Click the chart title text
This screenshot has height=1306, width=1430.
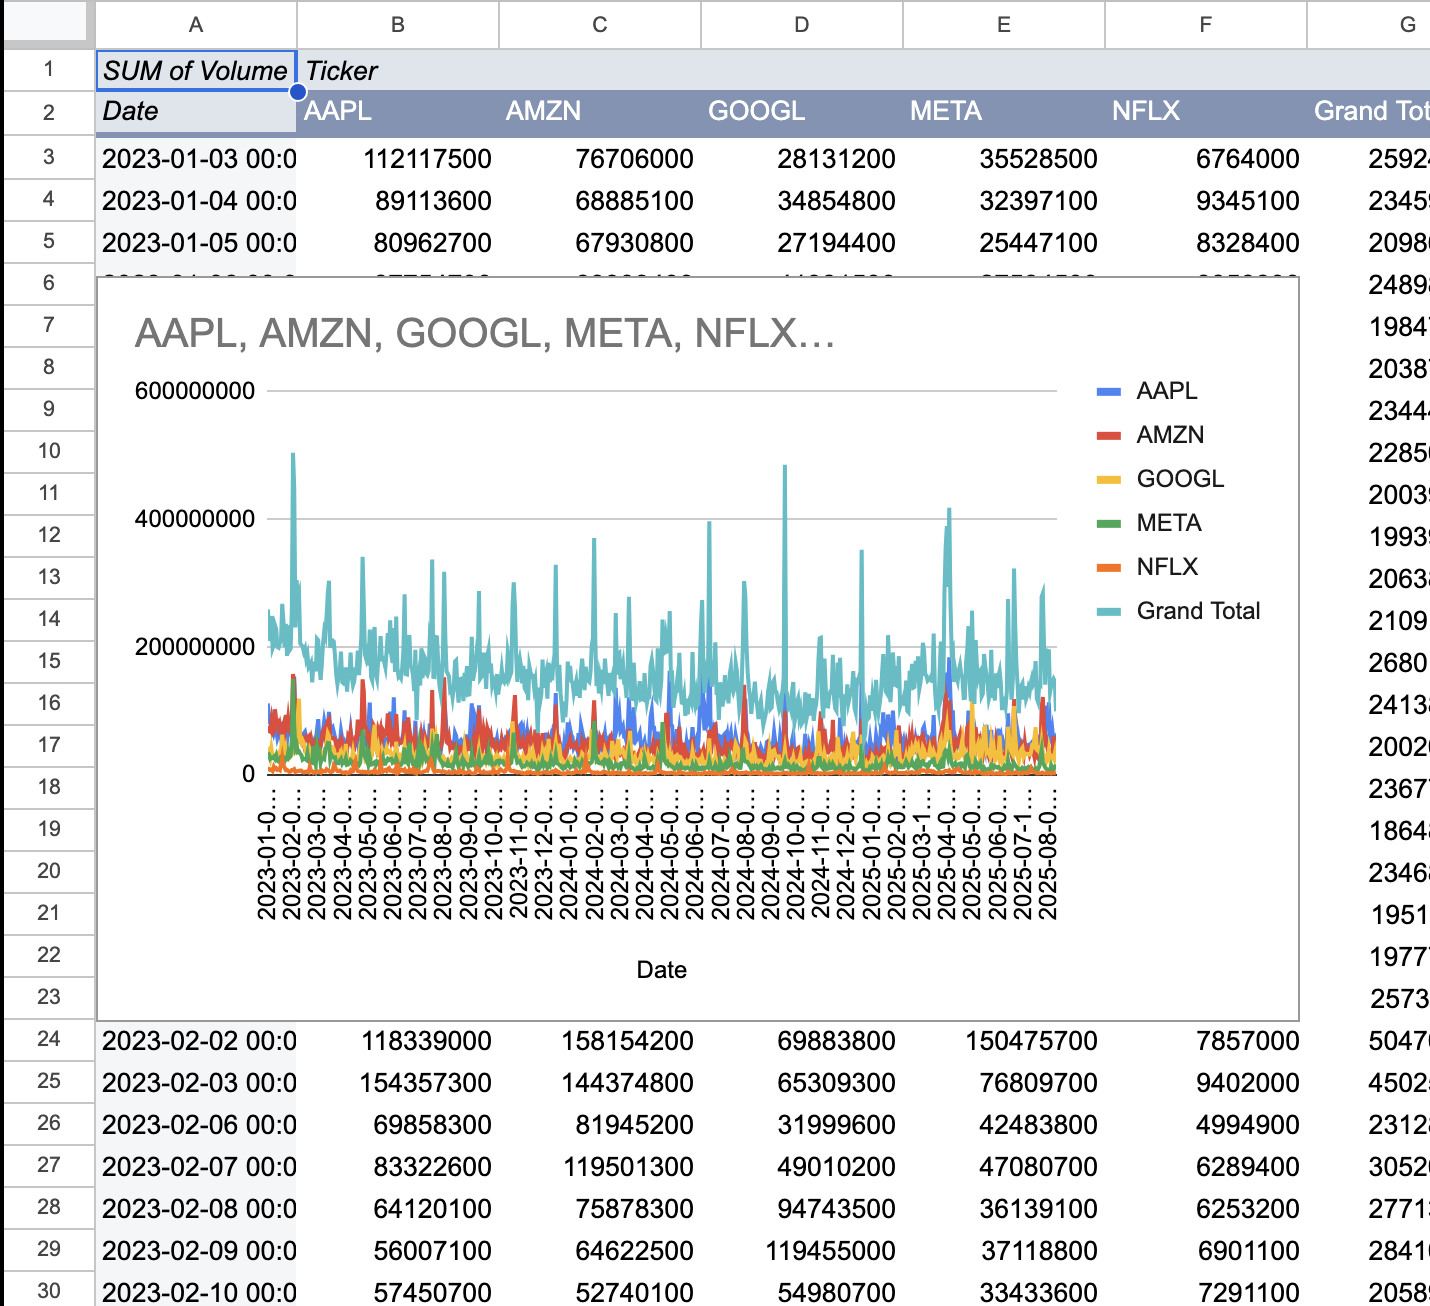[485, 334]
